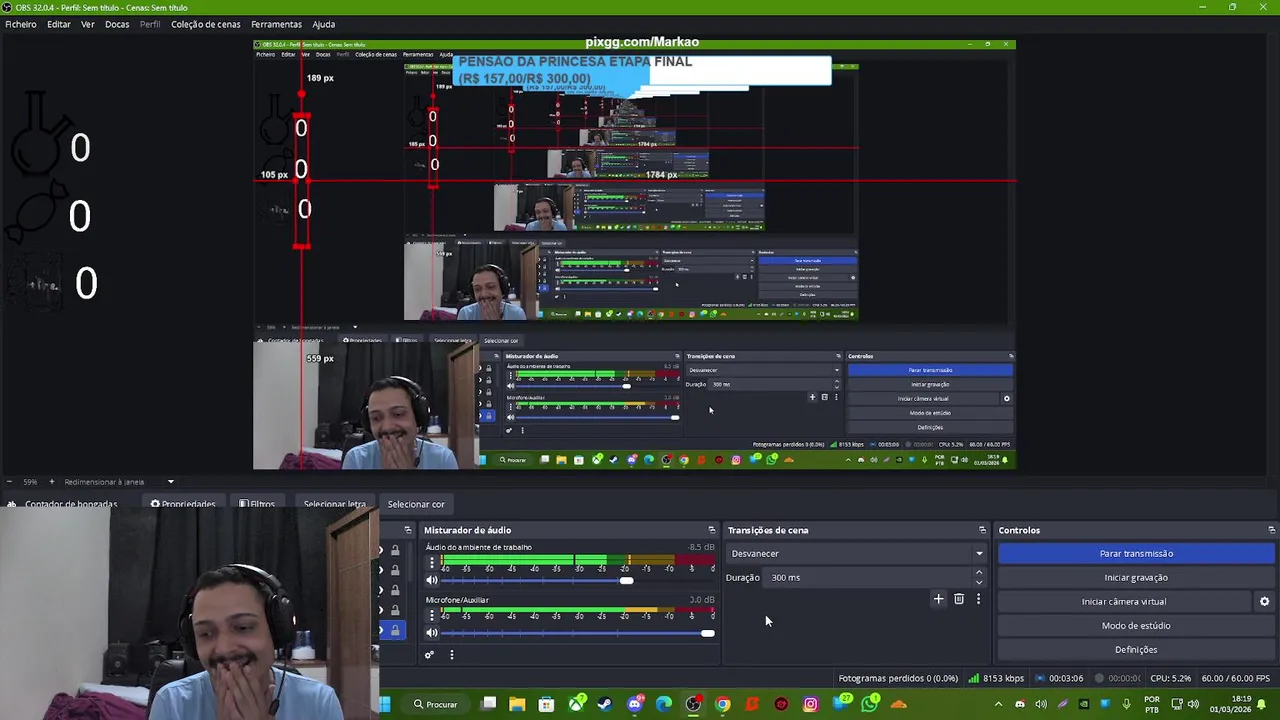Image resolution: width=1280 pixels, height=720 pixels.
Task: Click Iniciar câmera virtual button
Action: click(x=1124, y=601)
